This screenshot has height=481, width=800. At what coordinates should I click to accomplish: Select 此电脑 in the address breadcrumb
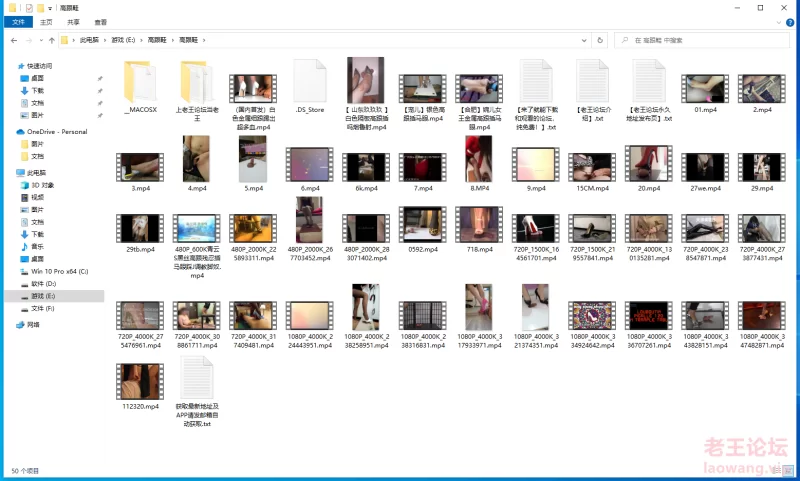point(89,40)
